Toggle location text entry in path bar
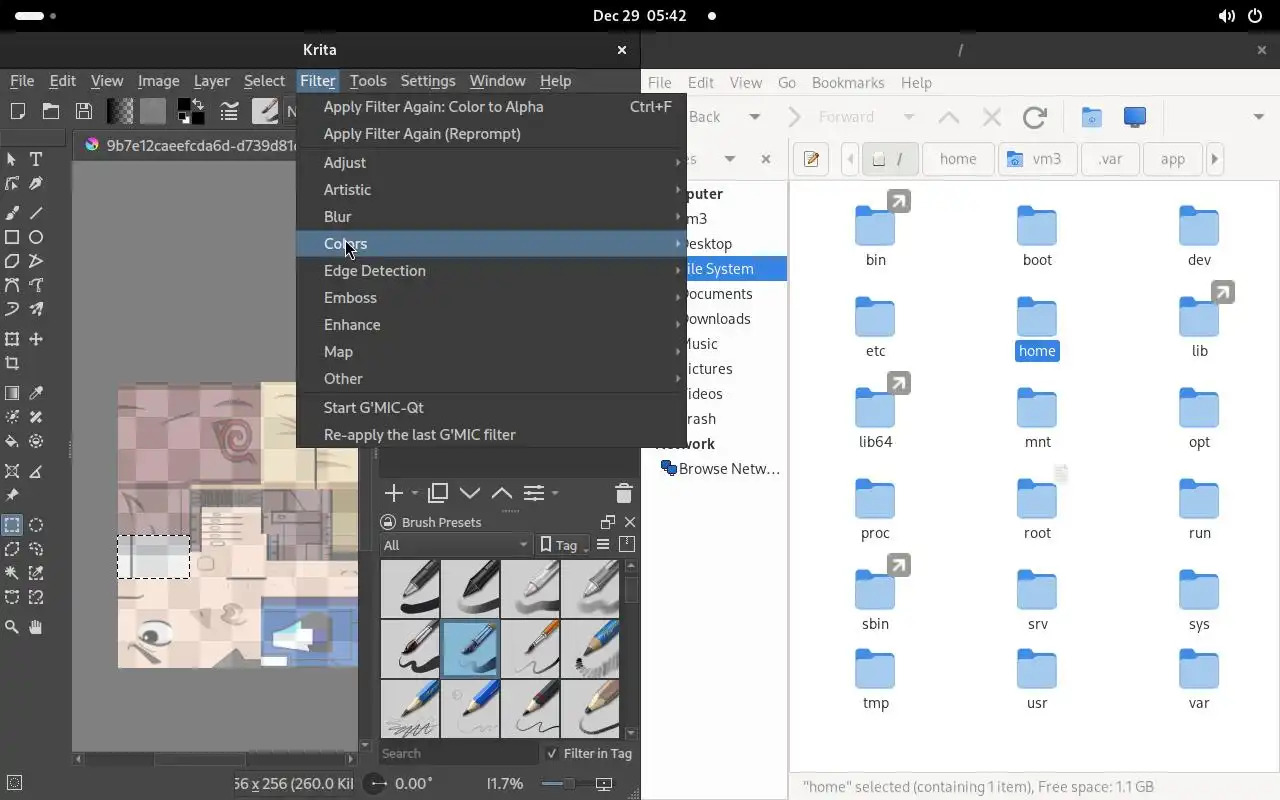The width and height of the screenshot is (1280, 800). pyautogui.click(x=811, y=159)
